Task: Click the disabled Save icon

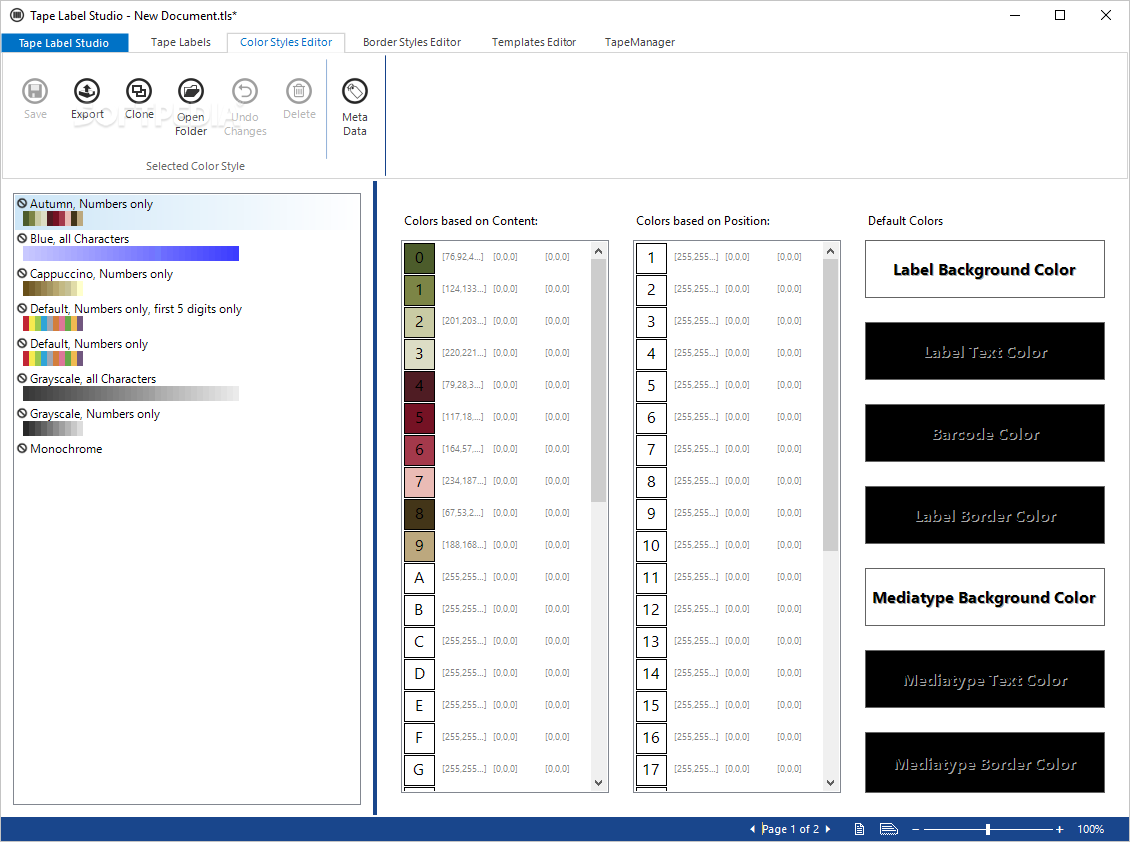Action: point(35,92)
